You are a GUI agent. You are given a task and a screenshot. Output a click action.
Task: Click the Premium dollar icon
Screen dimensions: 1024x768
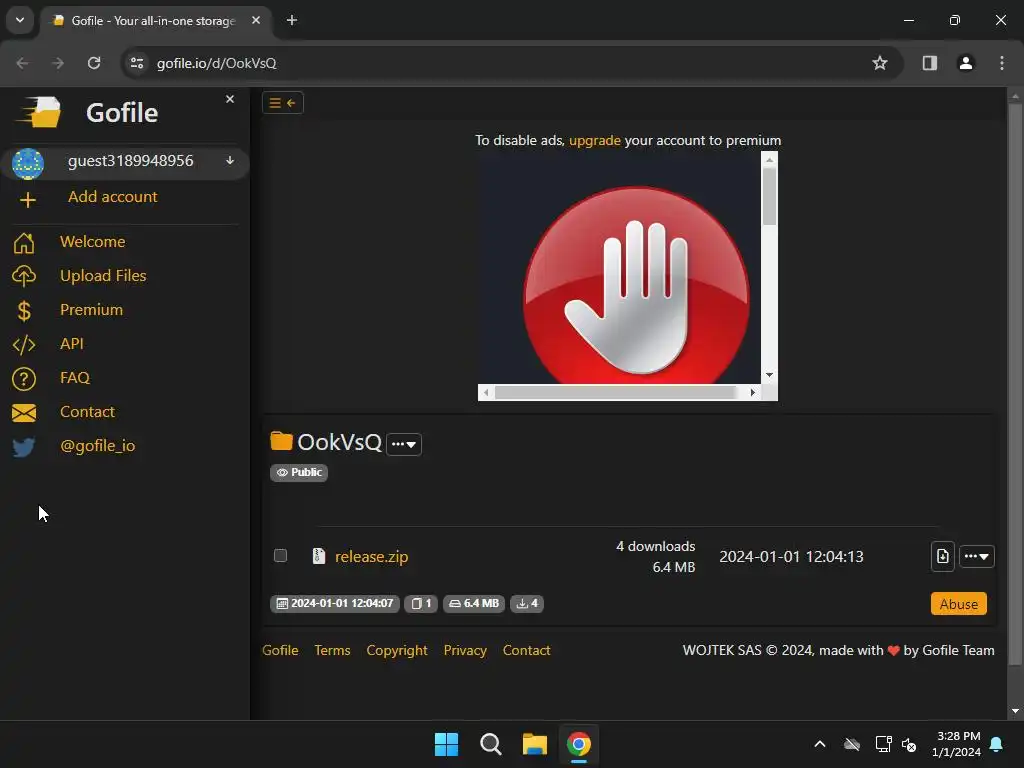[x=24, y=311]
